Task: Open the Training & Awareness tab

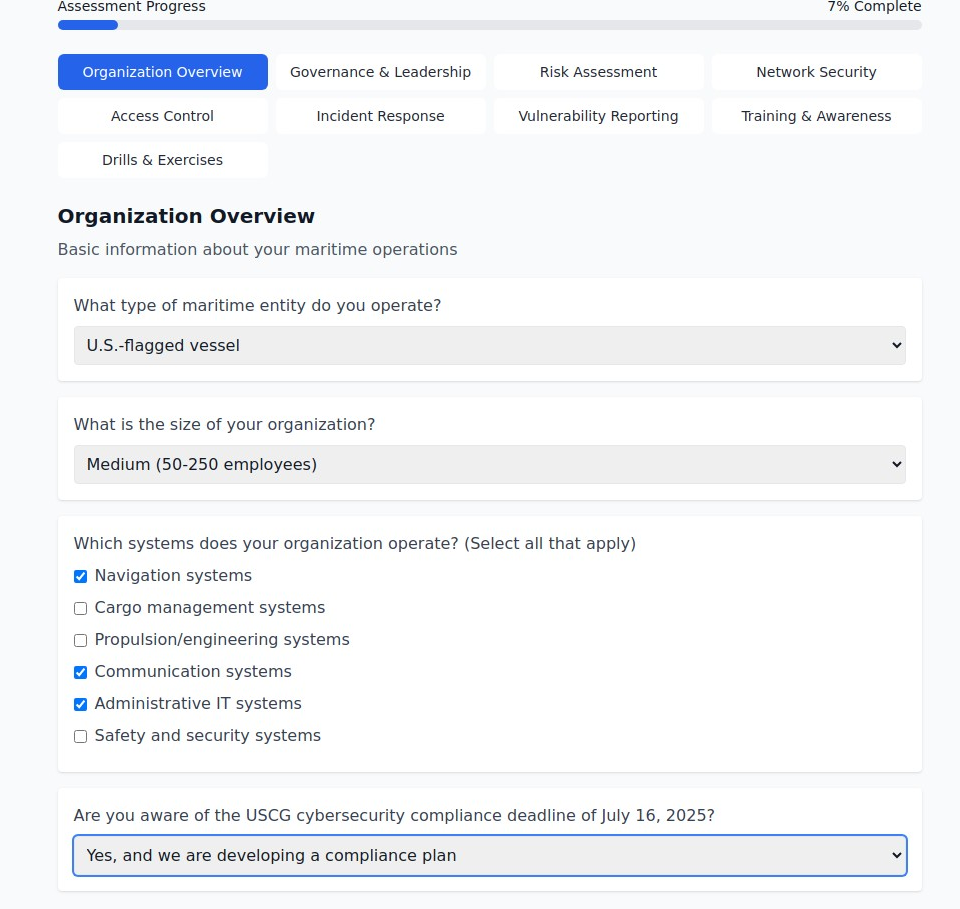Action: tap(816, 116)
